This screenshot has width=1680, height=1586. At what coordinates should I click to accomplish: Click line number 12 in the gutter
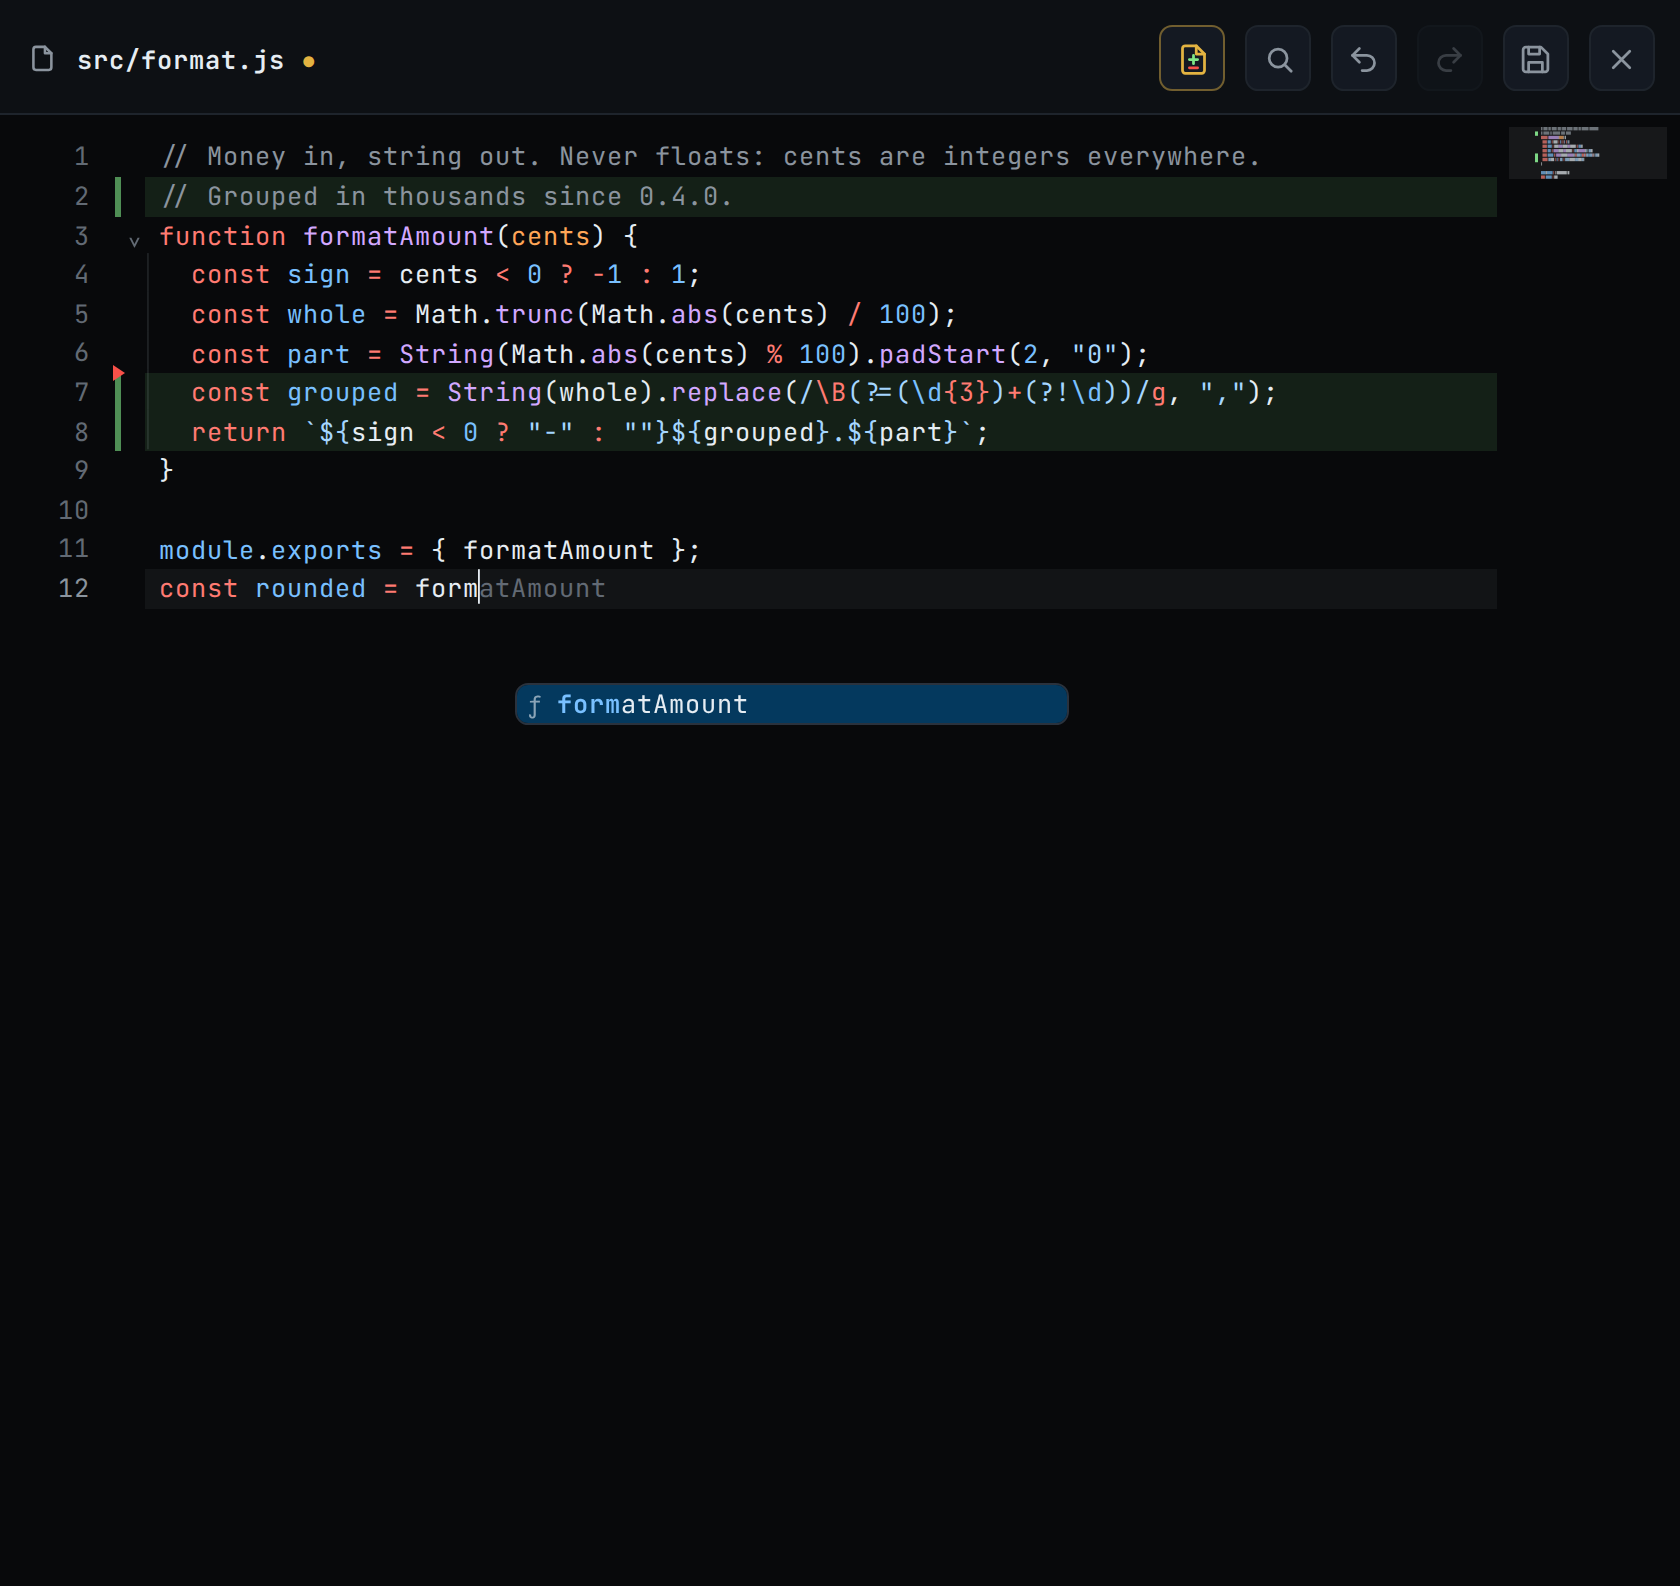pyautogui.click(x=74, y=589)
